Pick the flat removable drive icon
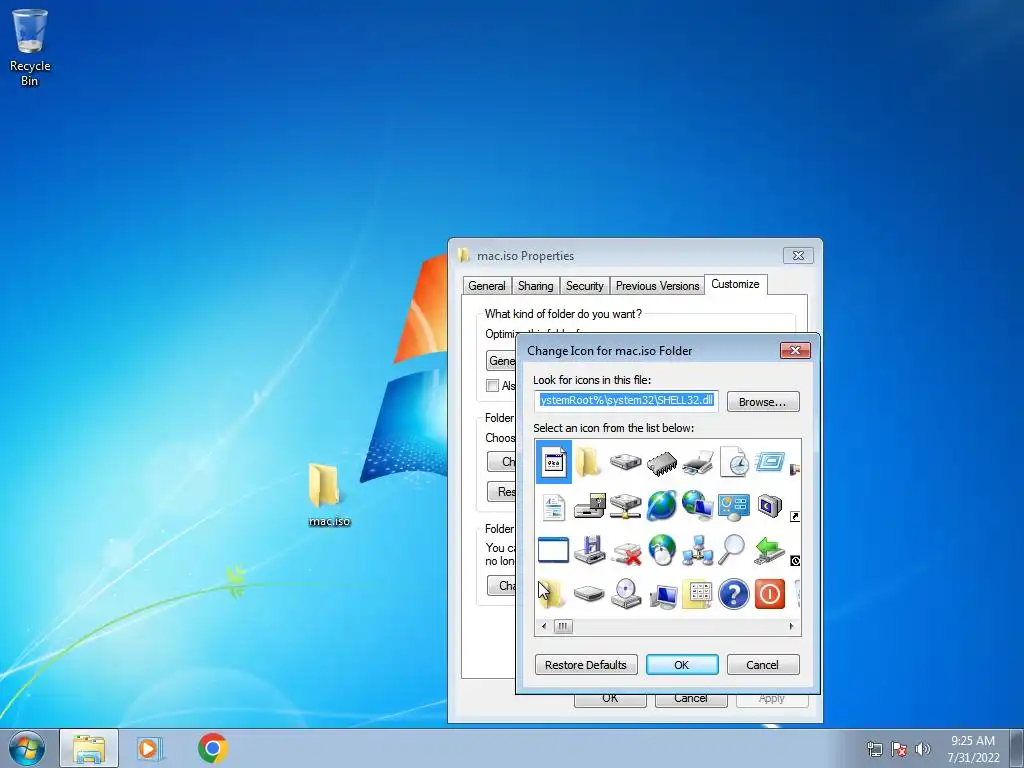This screenshot has width=1024, height=768. (x=589, y=594)
